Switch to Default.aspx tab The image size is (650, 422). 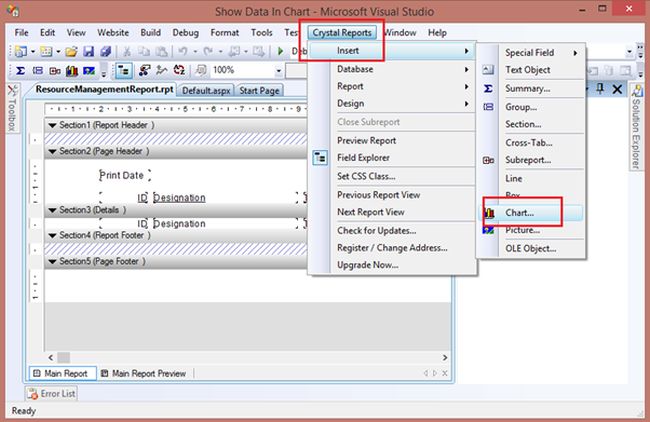[x=206, y=90]
